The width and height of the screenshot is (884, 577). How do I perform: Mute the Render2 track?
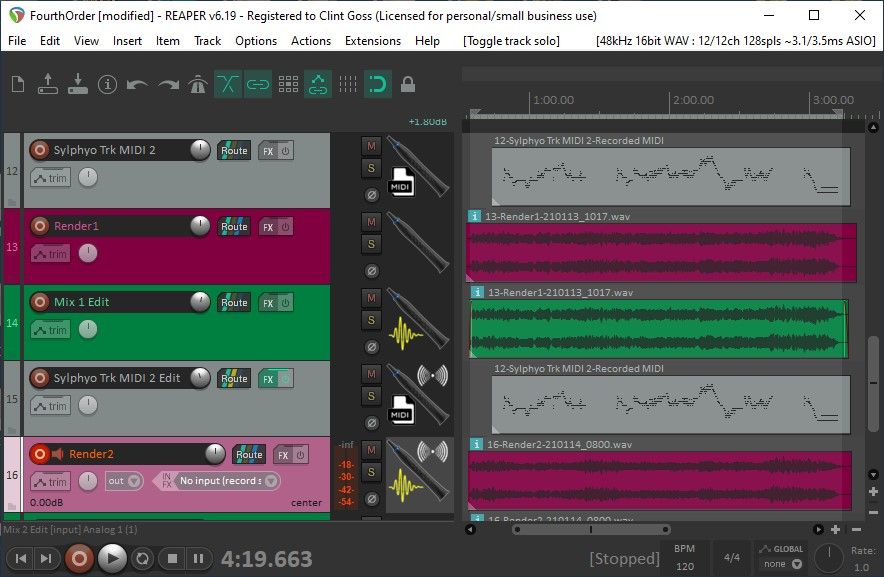tap(370, 449)
